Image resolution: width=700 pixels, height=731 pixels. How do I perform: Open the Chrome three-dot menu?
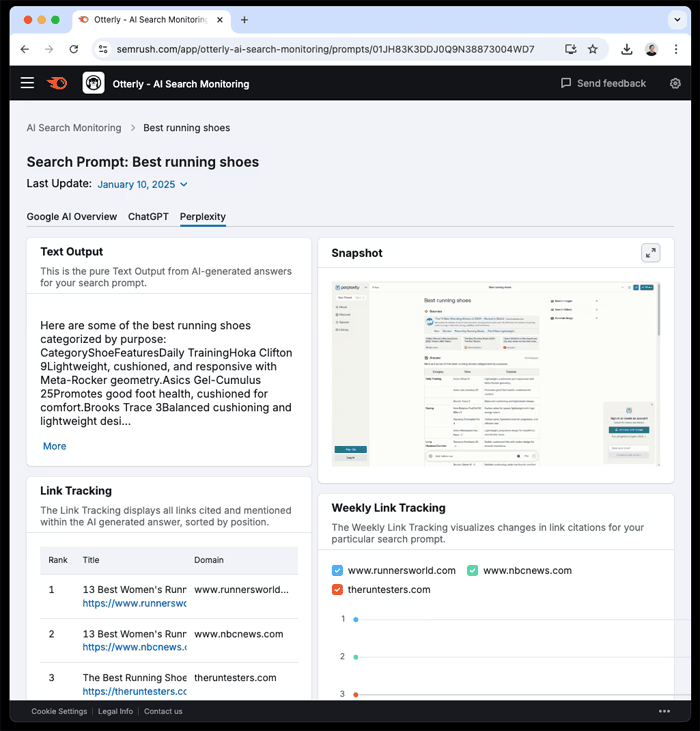[676, 49]
